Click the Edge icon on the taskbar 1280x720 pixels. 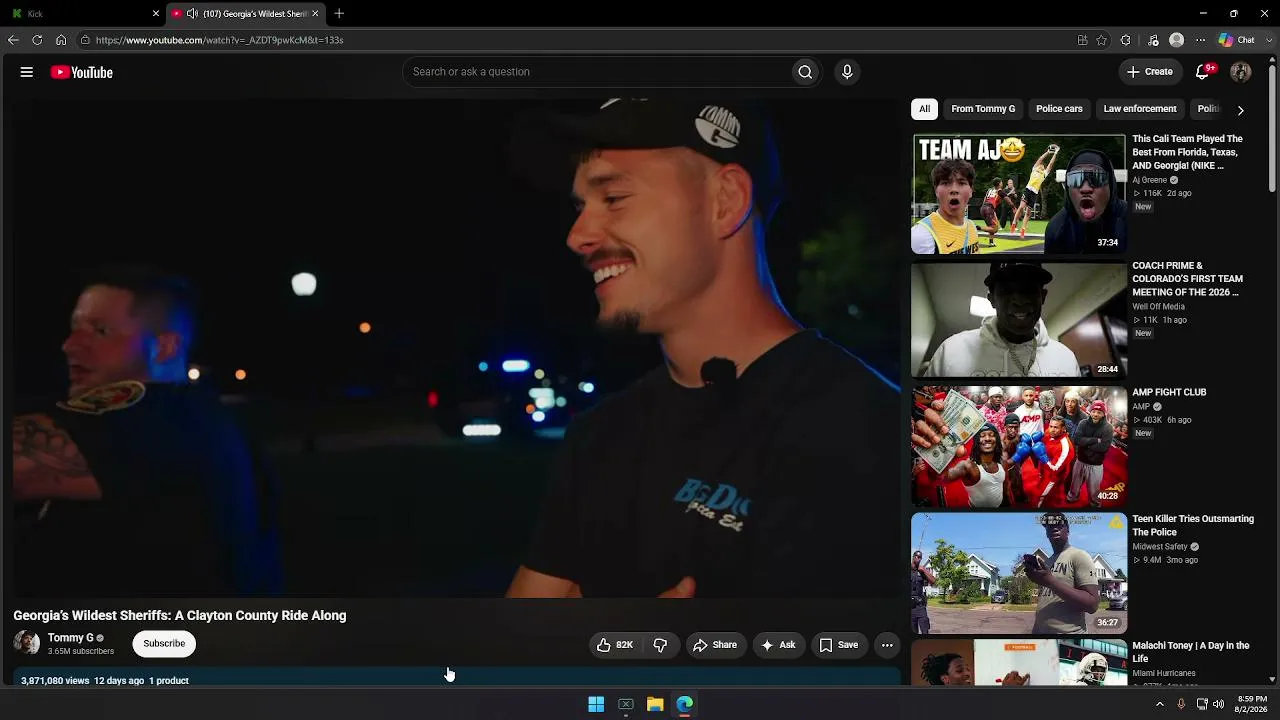tap(685, 705)
